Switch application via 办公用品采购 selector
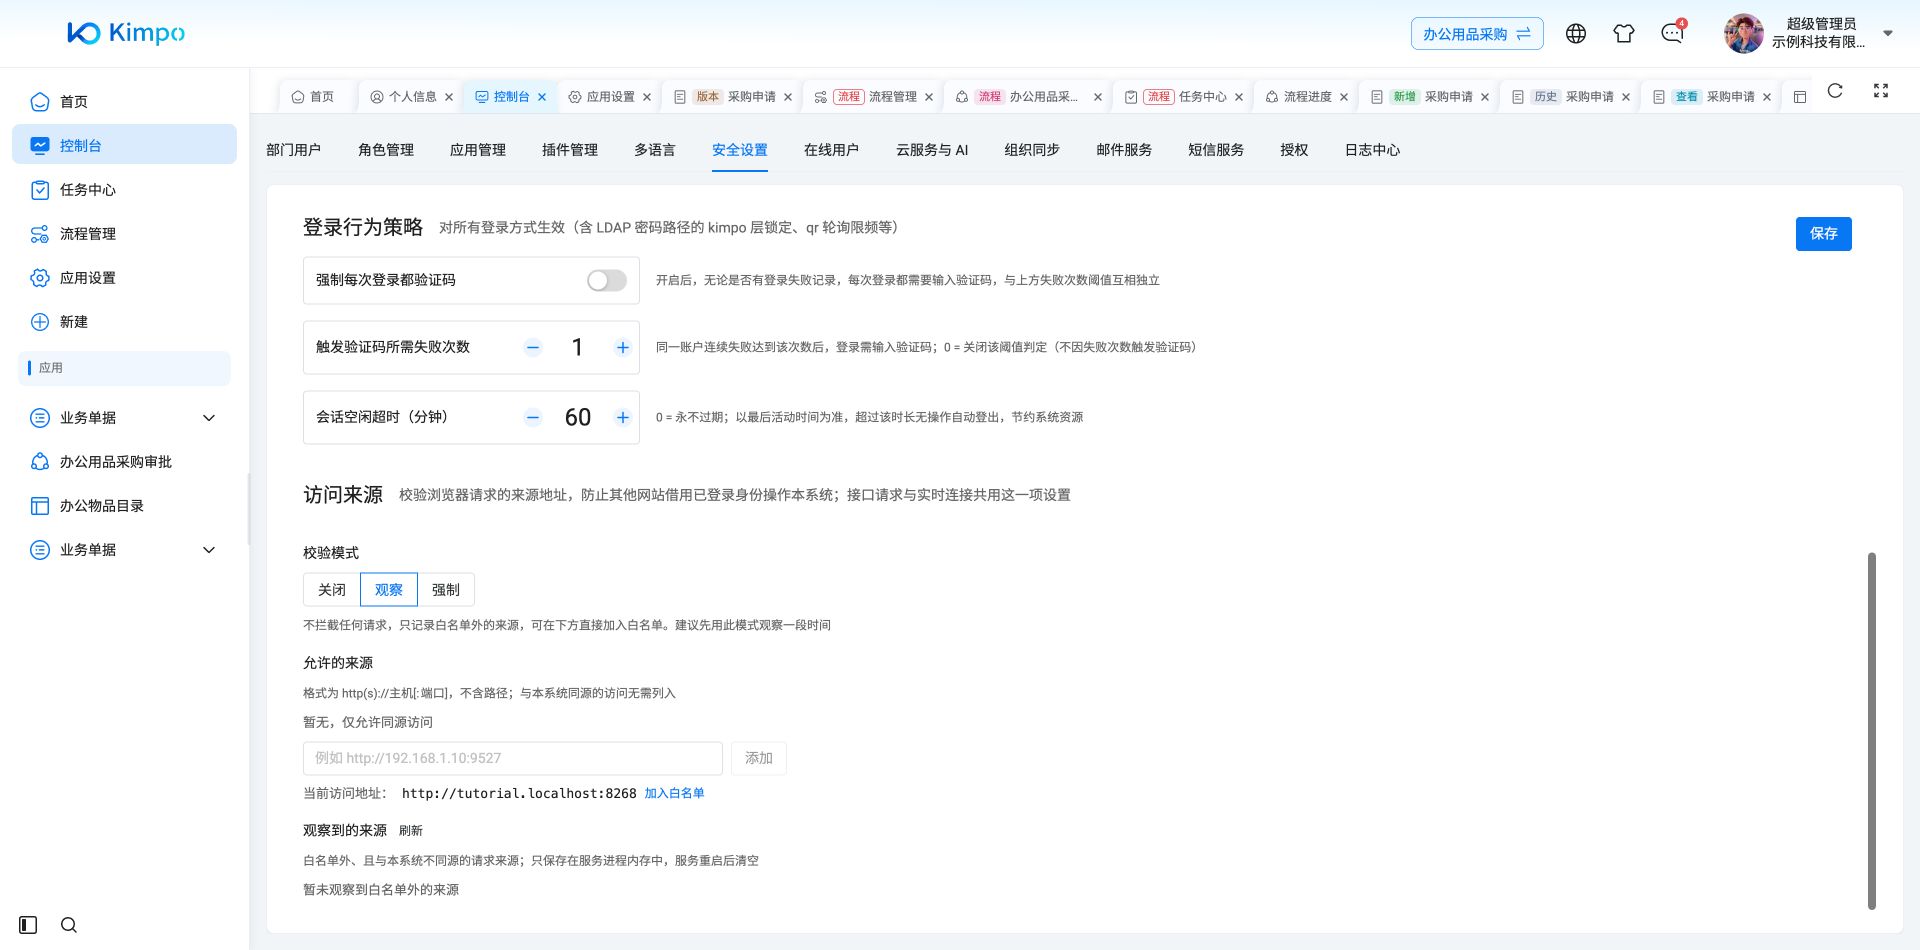Screen dimensions: 1920x950 (x=1477, y=34)
